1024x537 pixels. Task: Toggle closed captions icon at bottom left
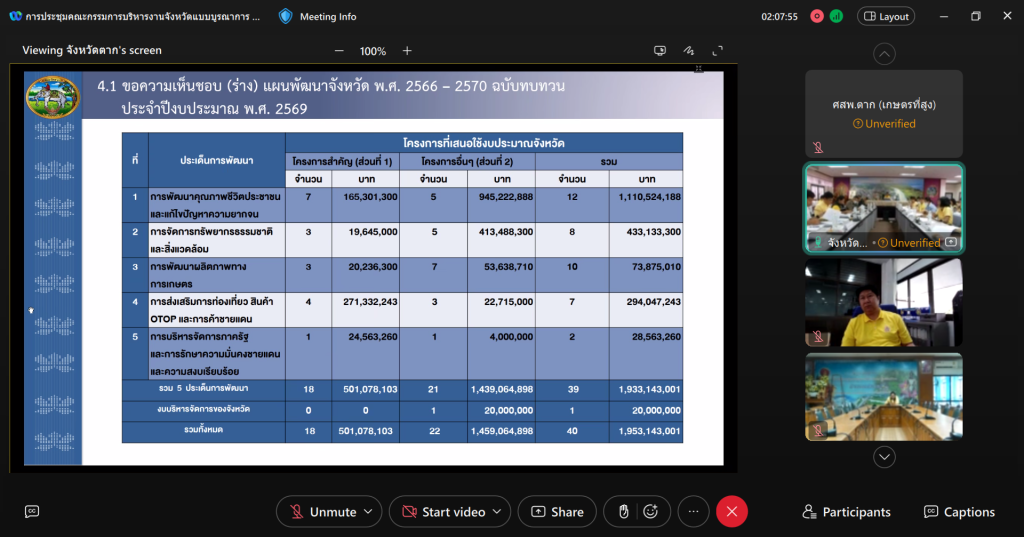(x=32, y=512)
